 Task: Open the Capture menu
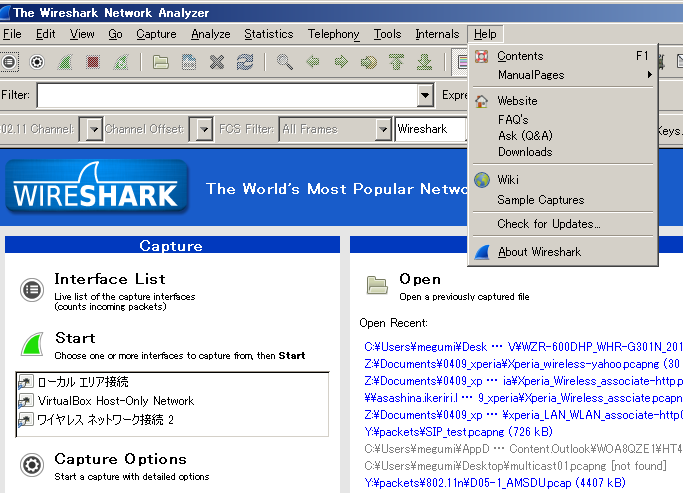(156, 34)
